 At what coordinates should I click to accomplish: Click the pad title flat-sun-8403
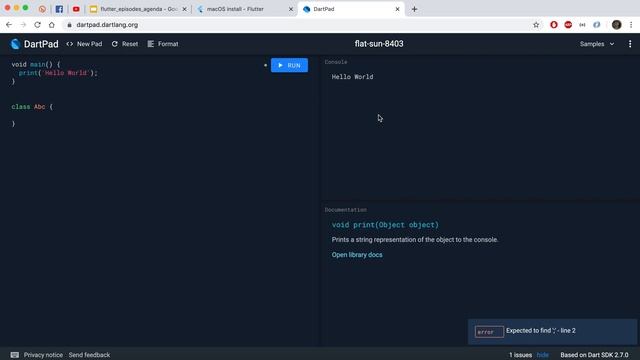(x=379, y=44)
